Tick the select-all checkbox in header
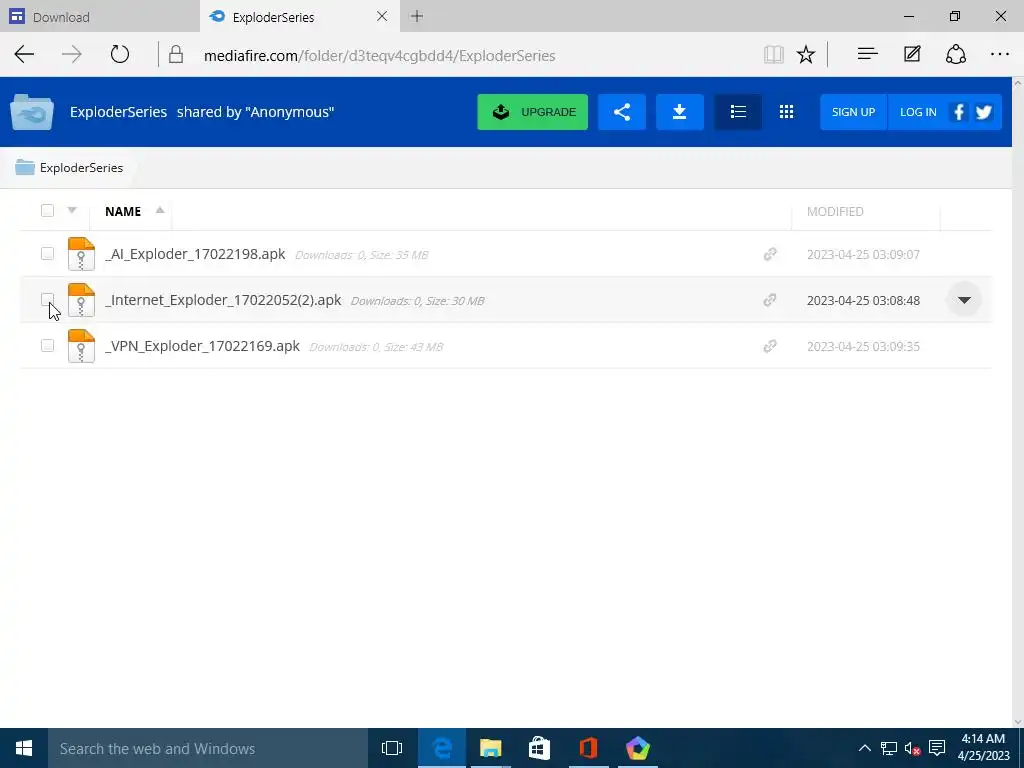 [47, 210]
